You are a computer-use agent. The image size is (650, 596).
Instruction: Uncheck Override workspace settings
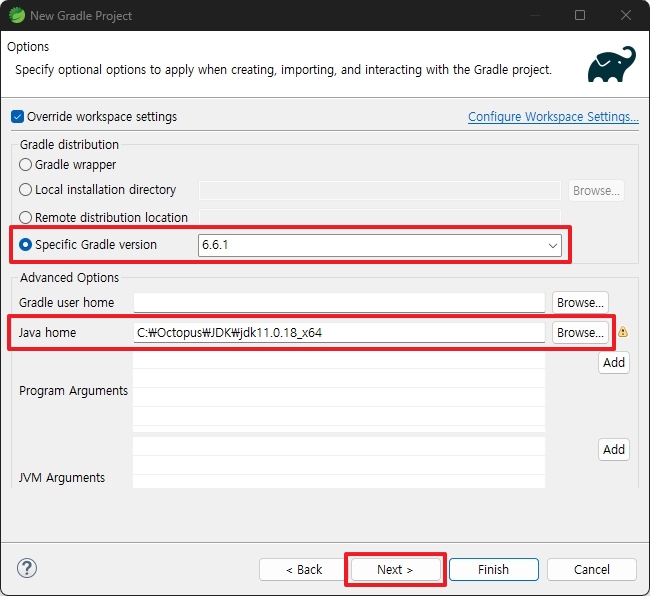click(17, 117)
